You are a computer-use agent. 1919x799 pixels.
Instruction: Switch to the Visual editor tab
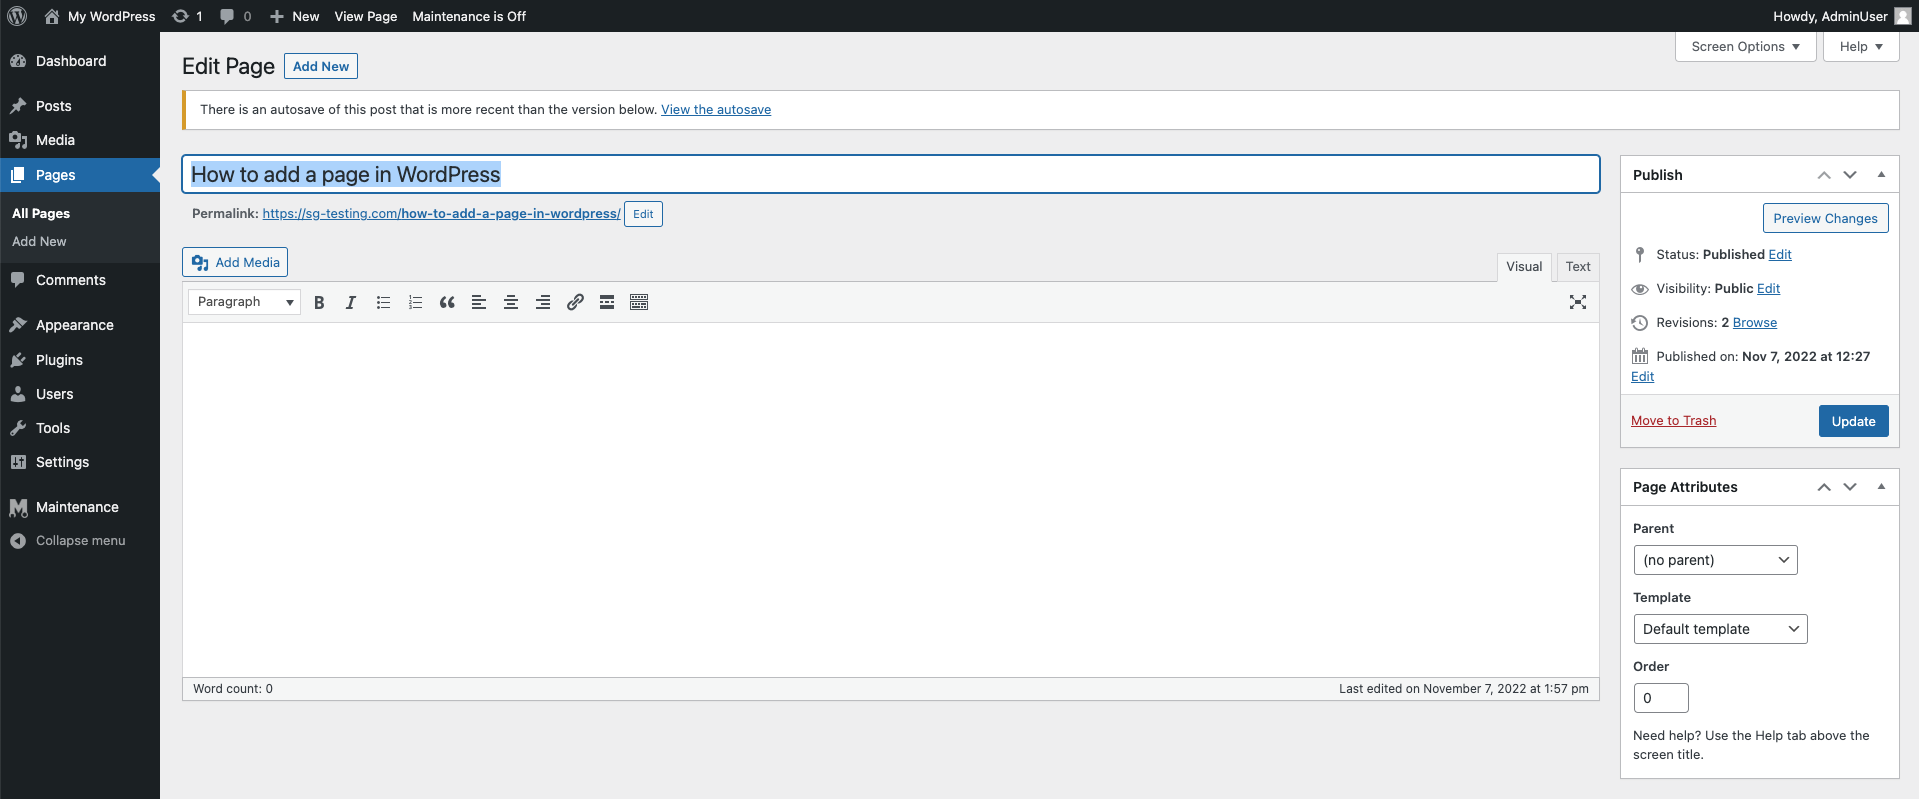tap(1524, 267)
